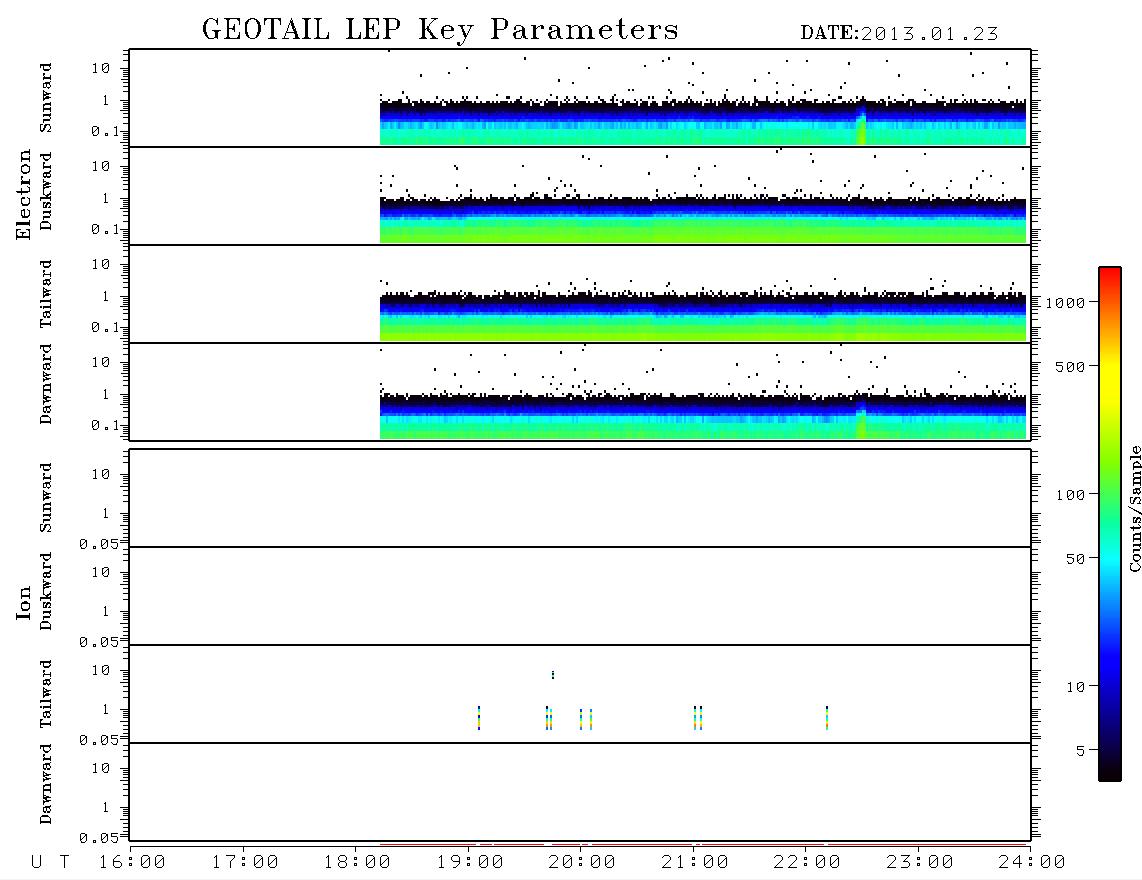Viewport: 1142px width, 880px height.
Task: Select the 23:00 UT axis label
Action: (x=920, y=863)
